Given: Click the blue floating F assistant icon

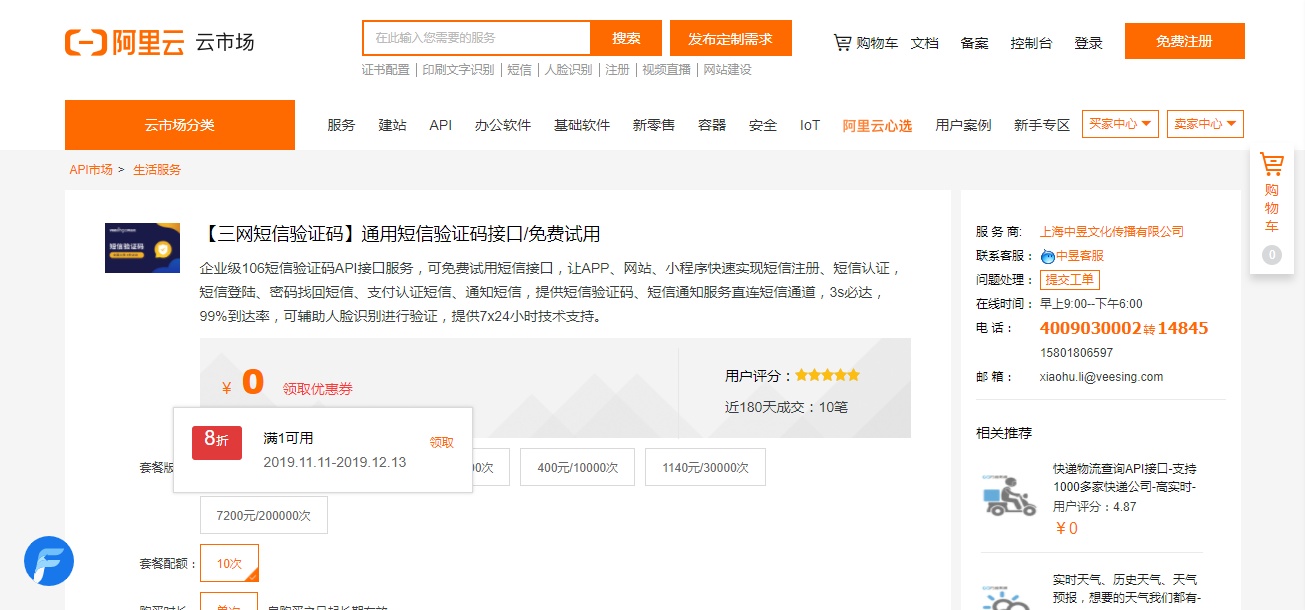Looking at the screenshot, I should click(x=49, y=561).
